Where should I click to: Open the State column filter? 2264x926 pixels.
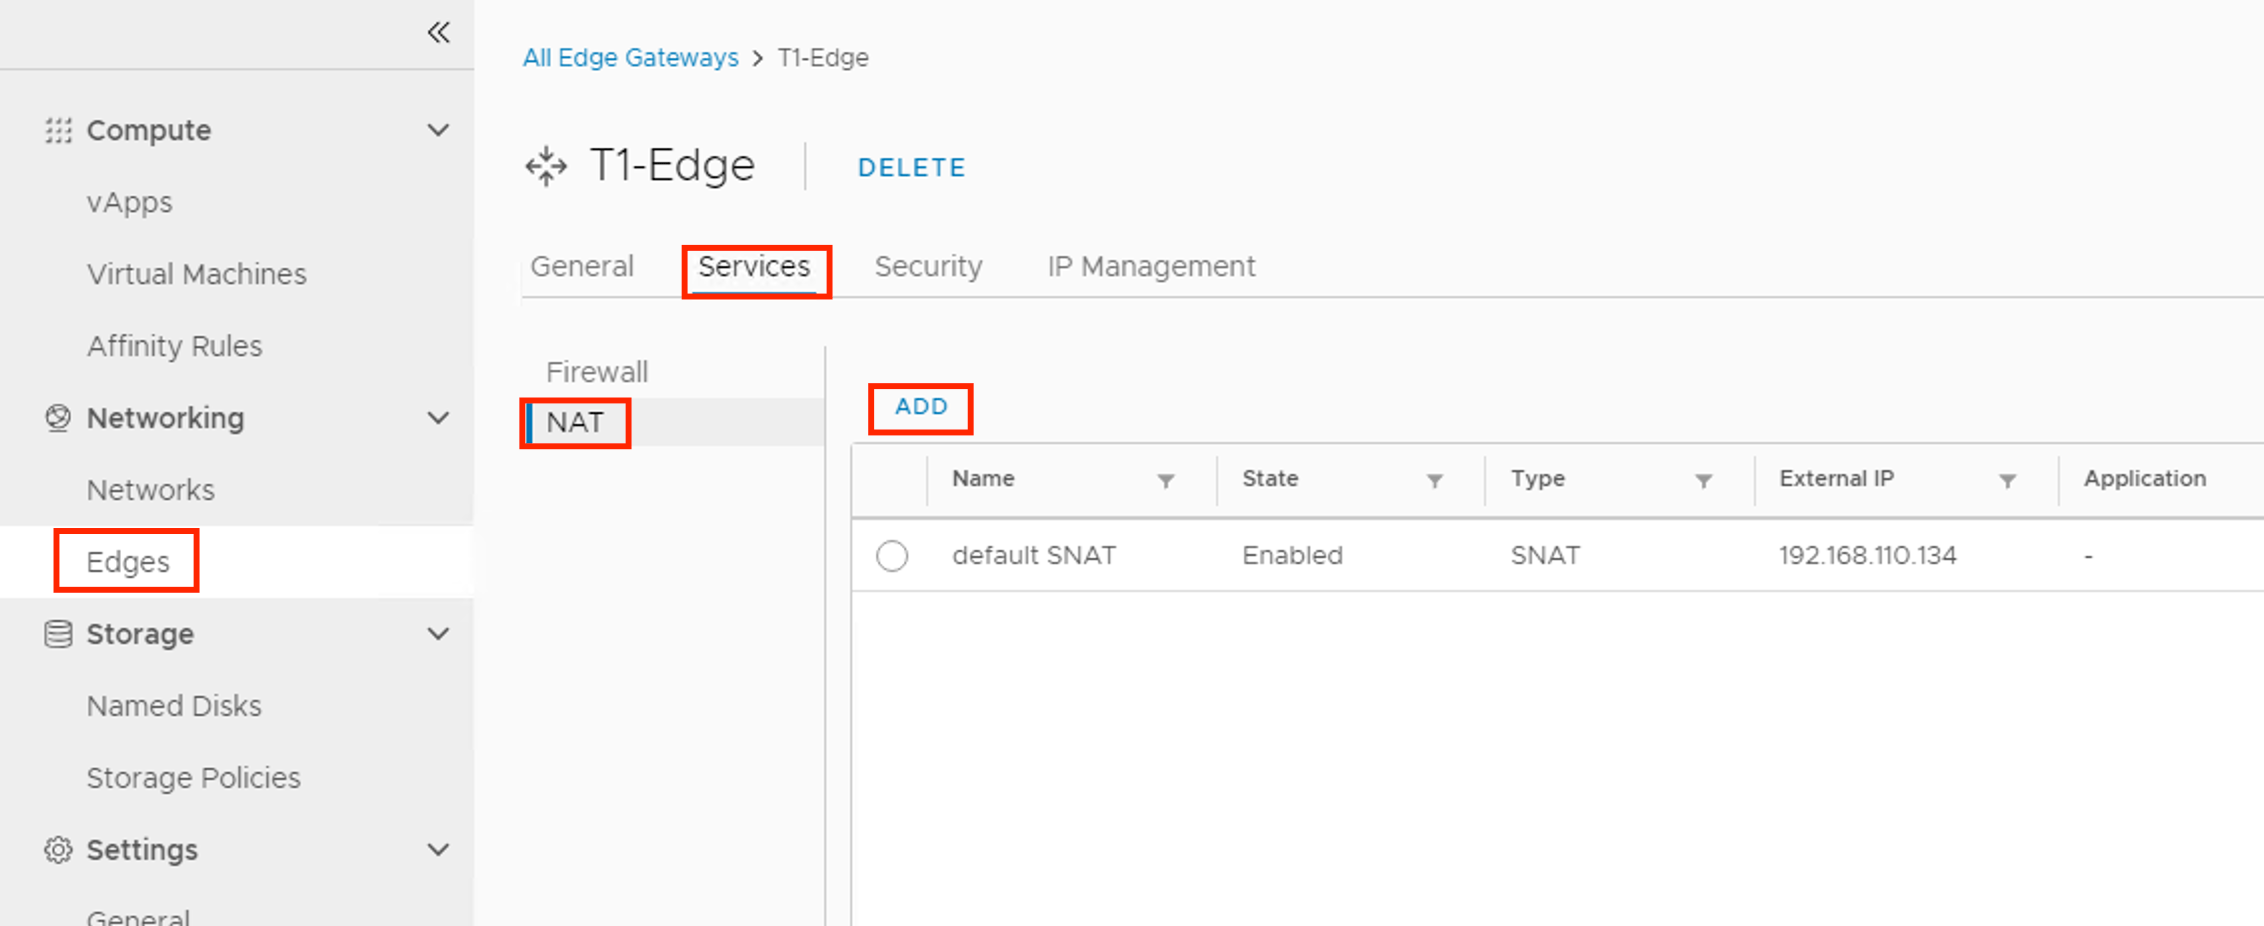point(1434,481)
